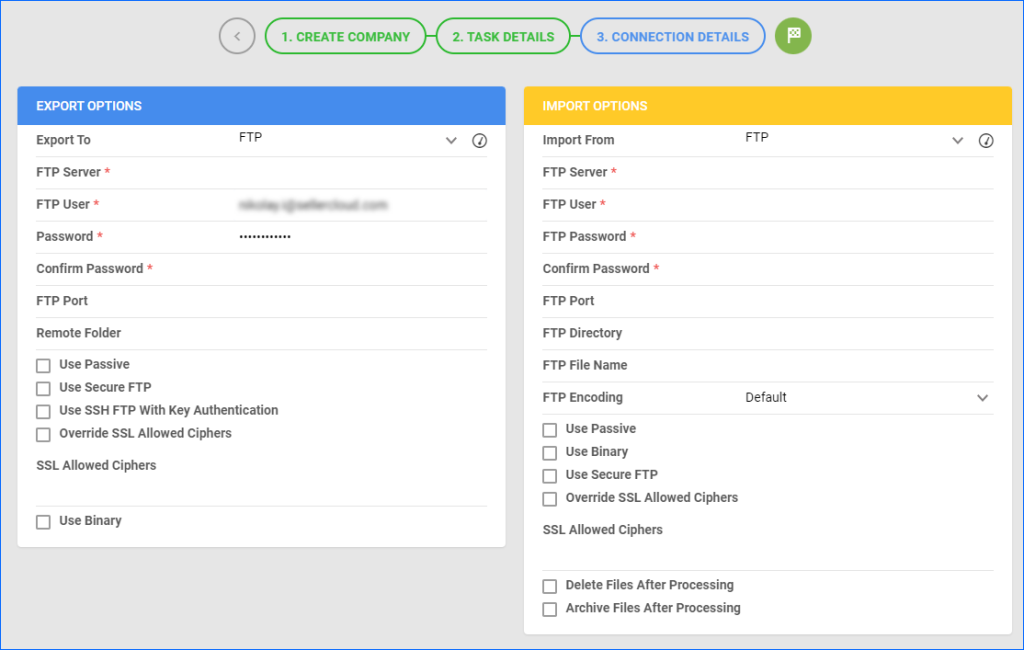Viewport: 1024px width, 650px height.
Task: Open the Import From info tooltip icon
Action: (x=986, y=141)
